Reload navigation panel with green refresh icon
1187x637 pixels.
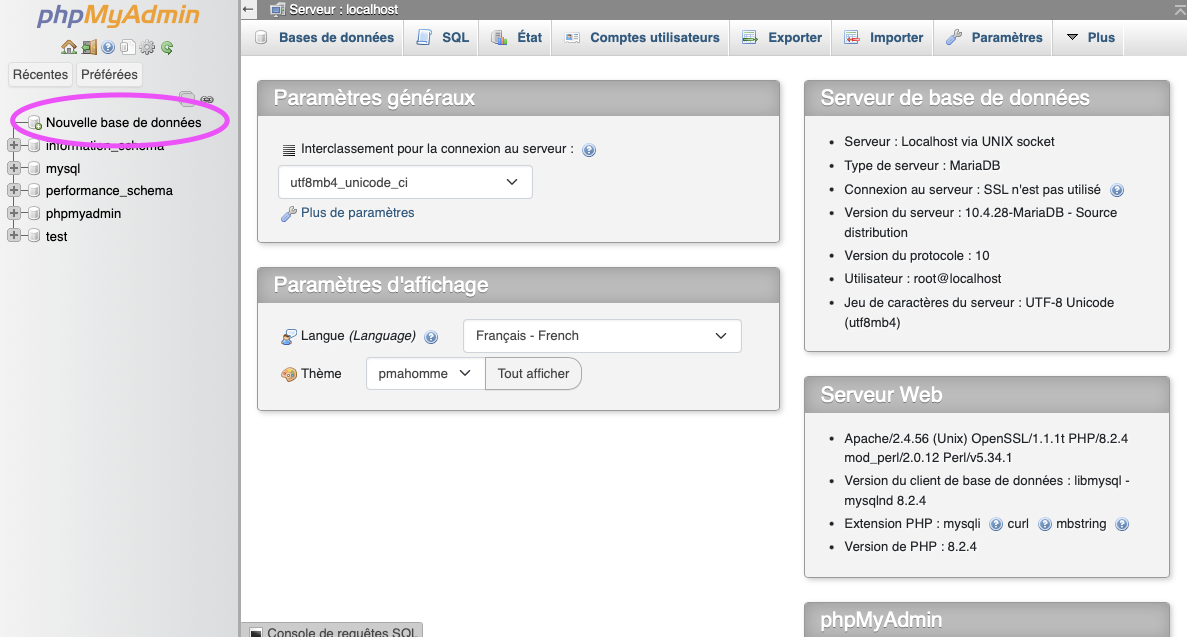pos(167,47)
